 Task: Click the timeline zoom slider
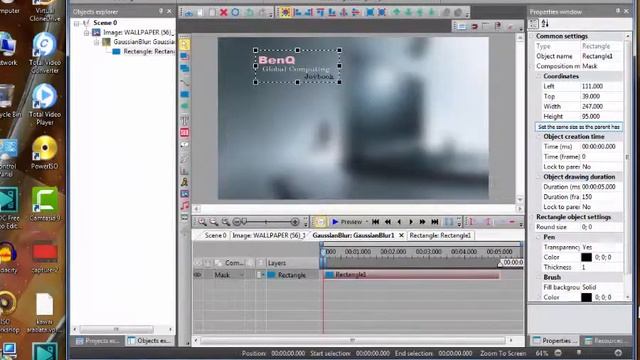(266, 222)
